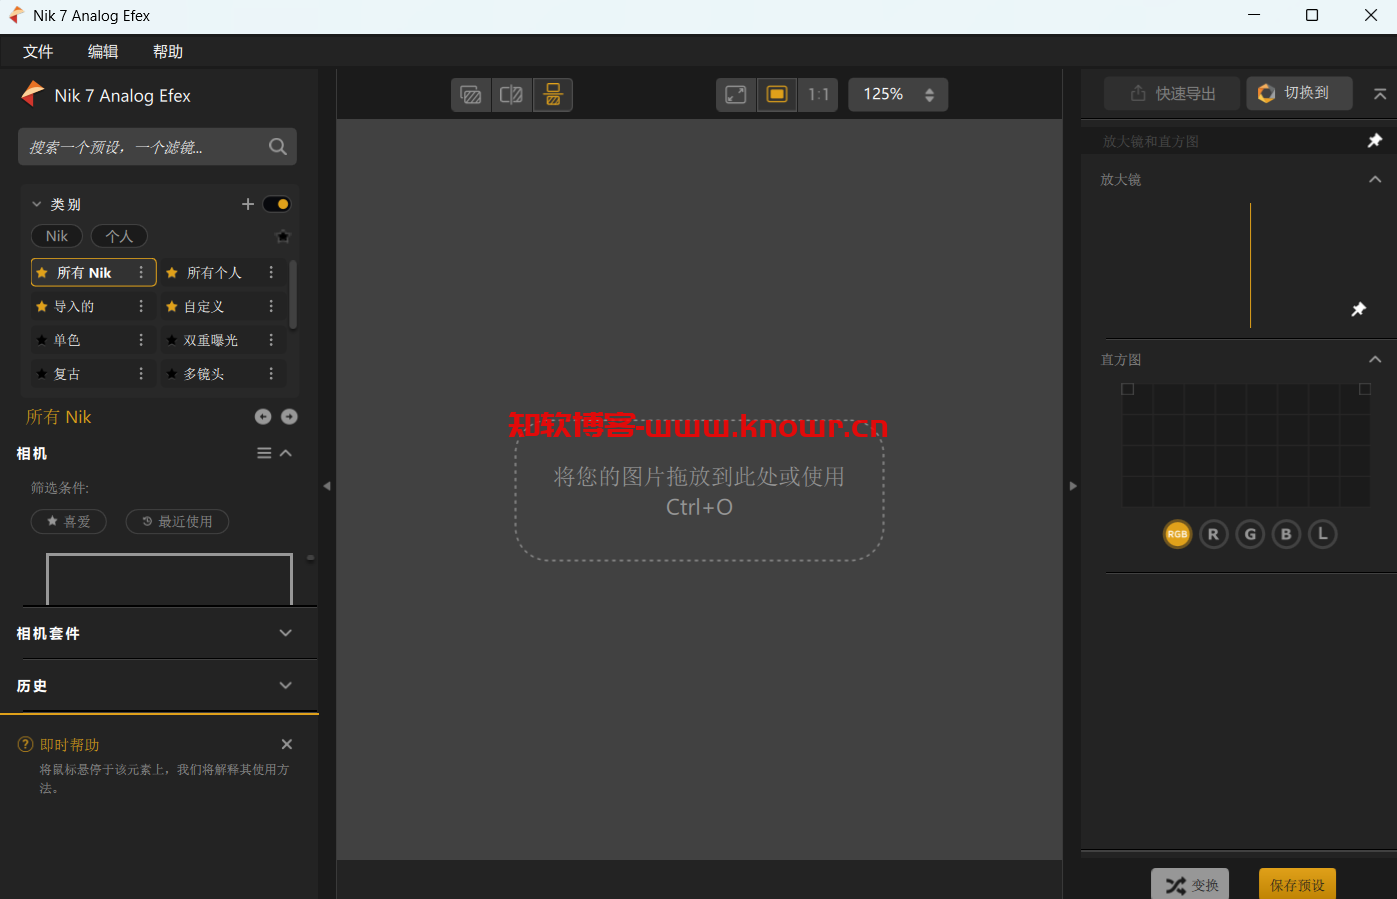The image size is (1397, 899).
Task: Open options menu for 导入的
Action: pyautogui.click(x=141, y=307)
